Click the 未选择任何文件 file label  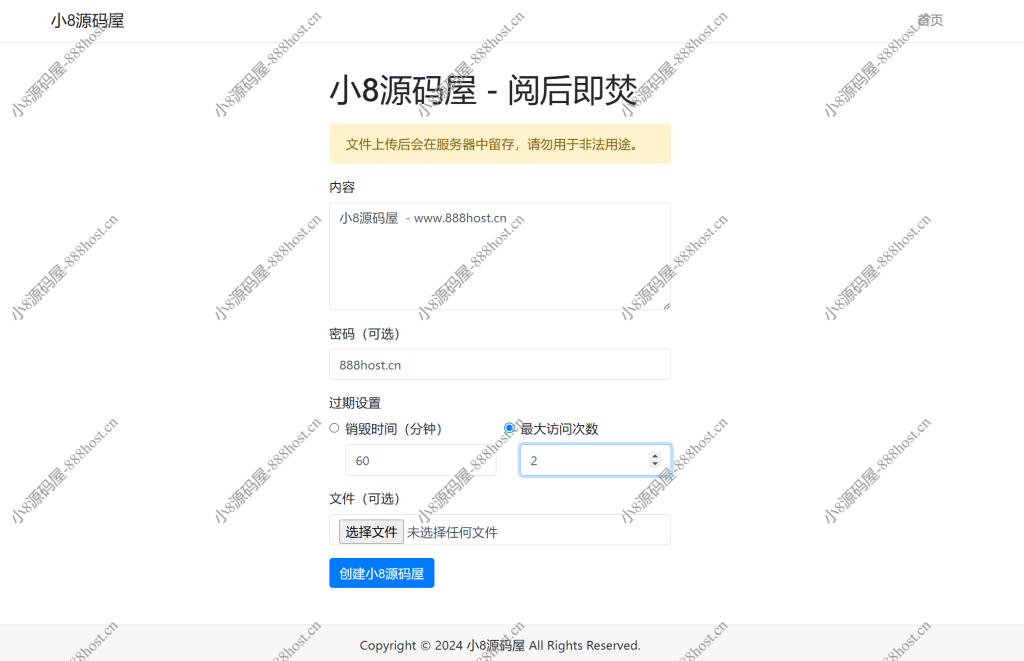coord(453,532)
